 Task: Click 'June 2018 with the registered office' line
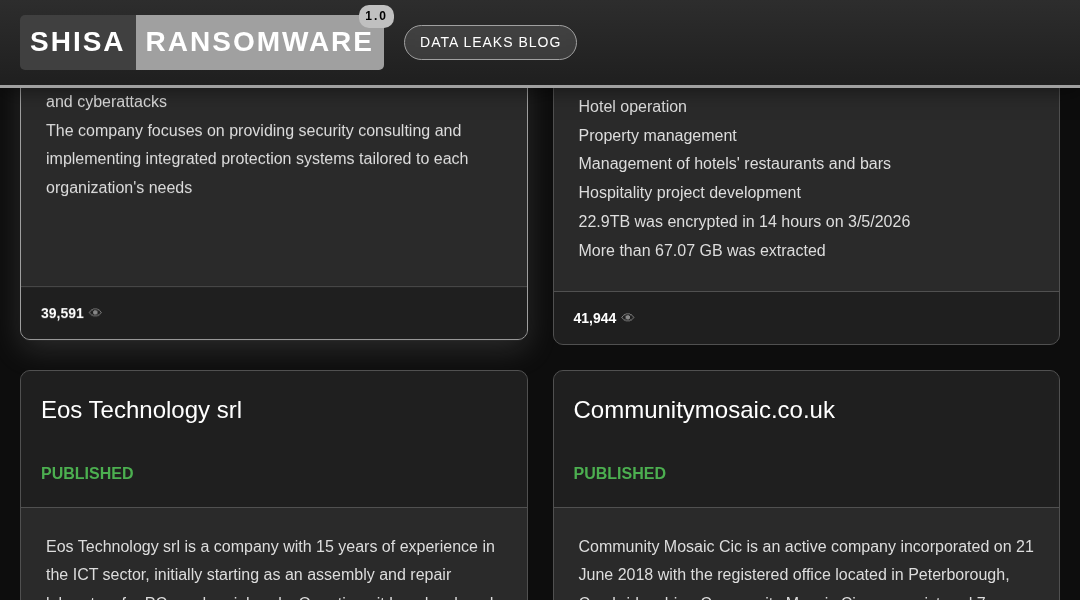click(793, 575)
